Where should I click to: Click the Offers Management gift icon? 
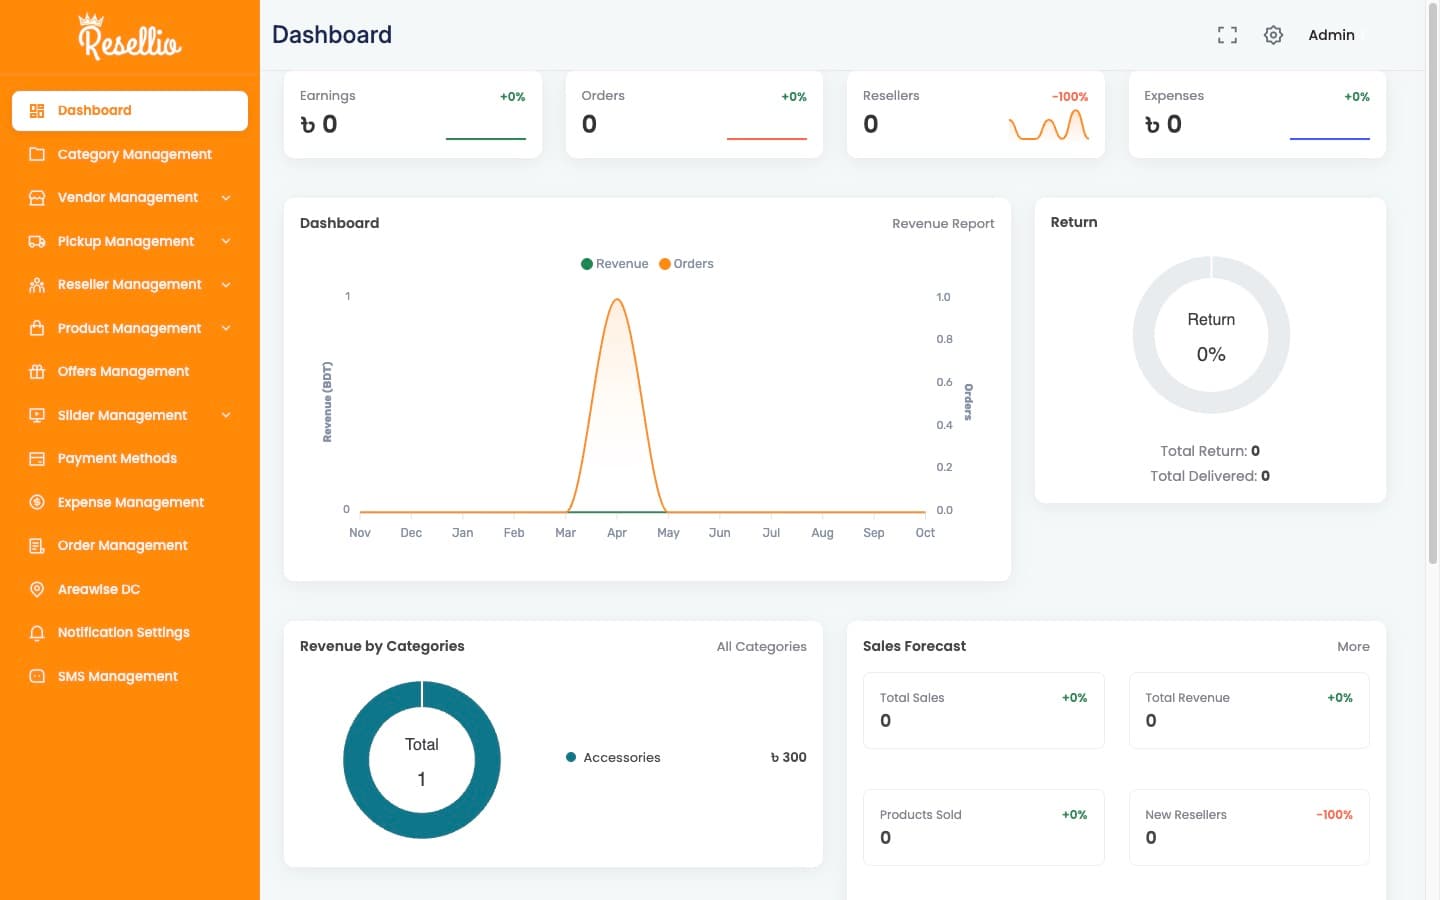click(x=37, y=372)
